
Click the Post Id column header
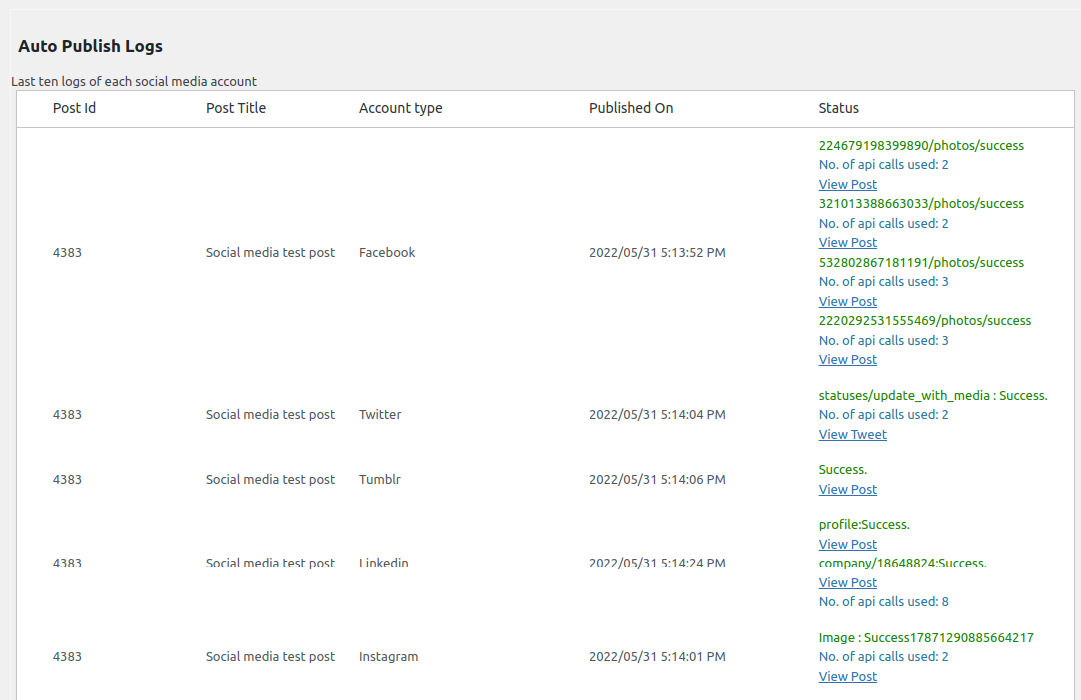tap(74, 108)
